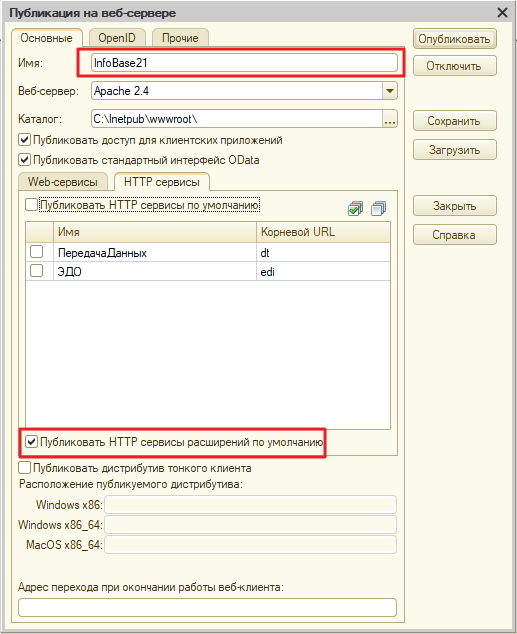Image resolution: width=517 pixels, height=634 pixels.
Task: Click the Имя field containing InfoBase21
Action: 244,63
